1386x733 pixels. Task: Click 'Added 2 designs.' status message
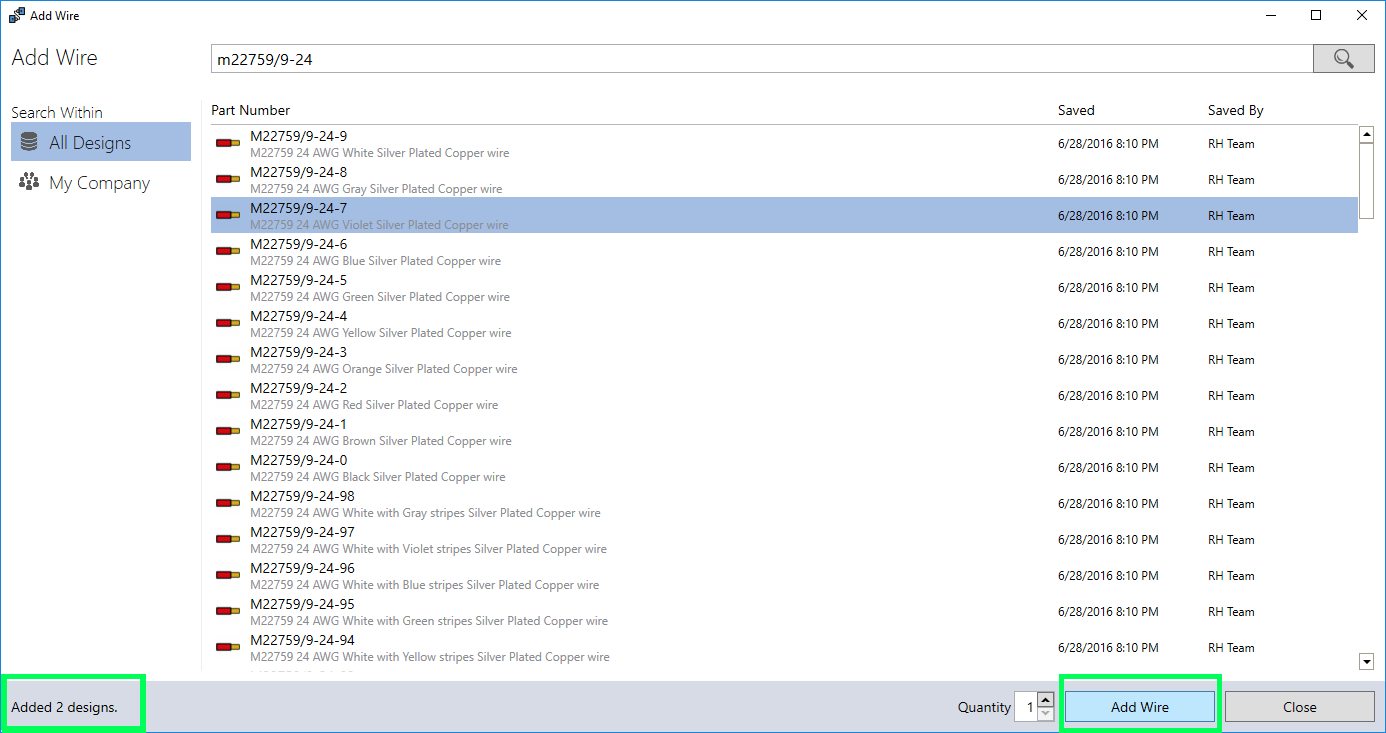point(64,707)
